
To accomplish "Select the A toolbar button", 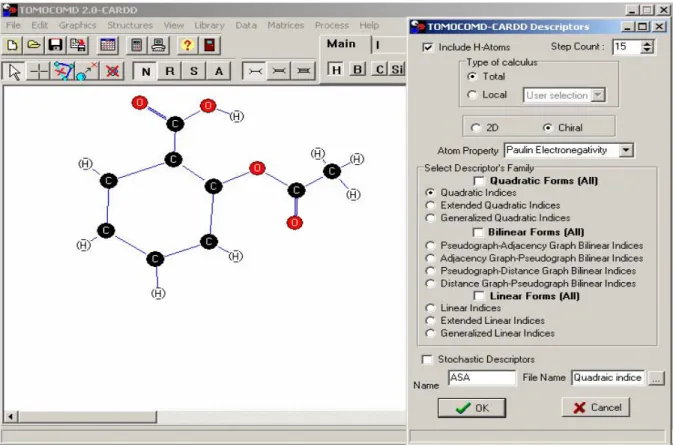I will [219, 71].
